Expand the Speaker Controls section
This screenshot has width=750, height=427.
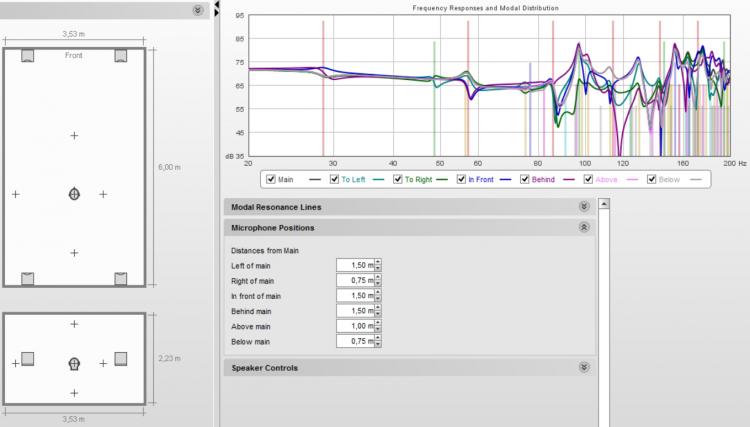584,367
